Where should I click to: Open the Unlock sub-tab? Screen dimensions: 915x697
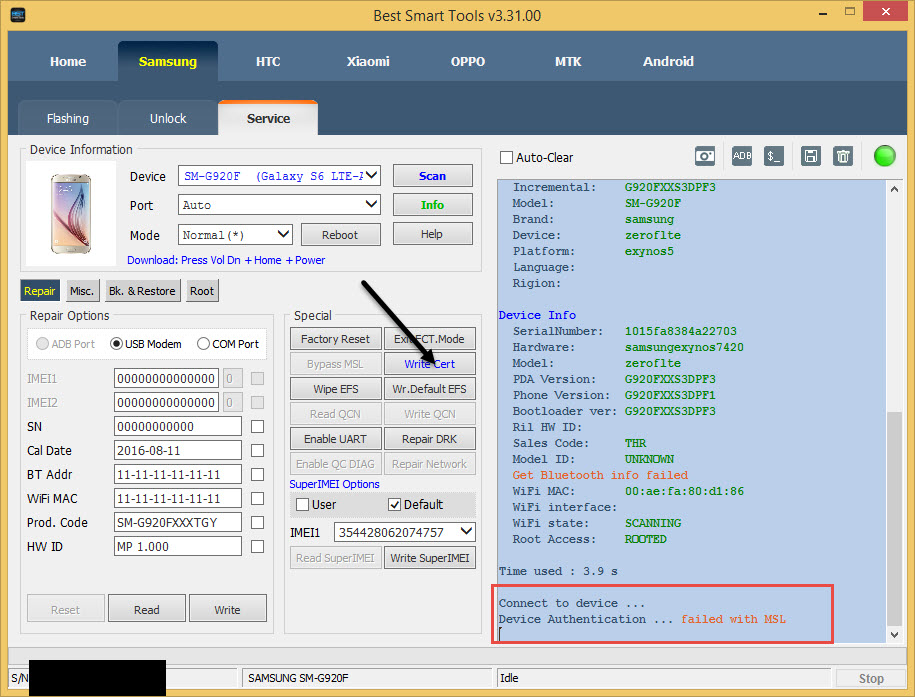pyautogui.click(x=168, y=119)
